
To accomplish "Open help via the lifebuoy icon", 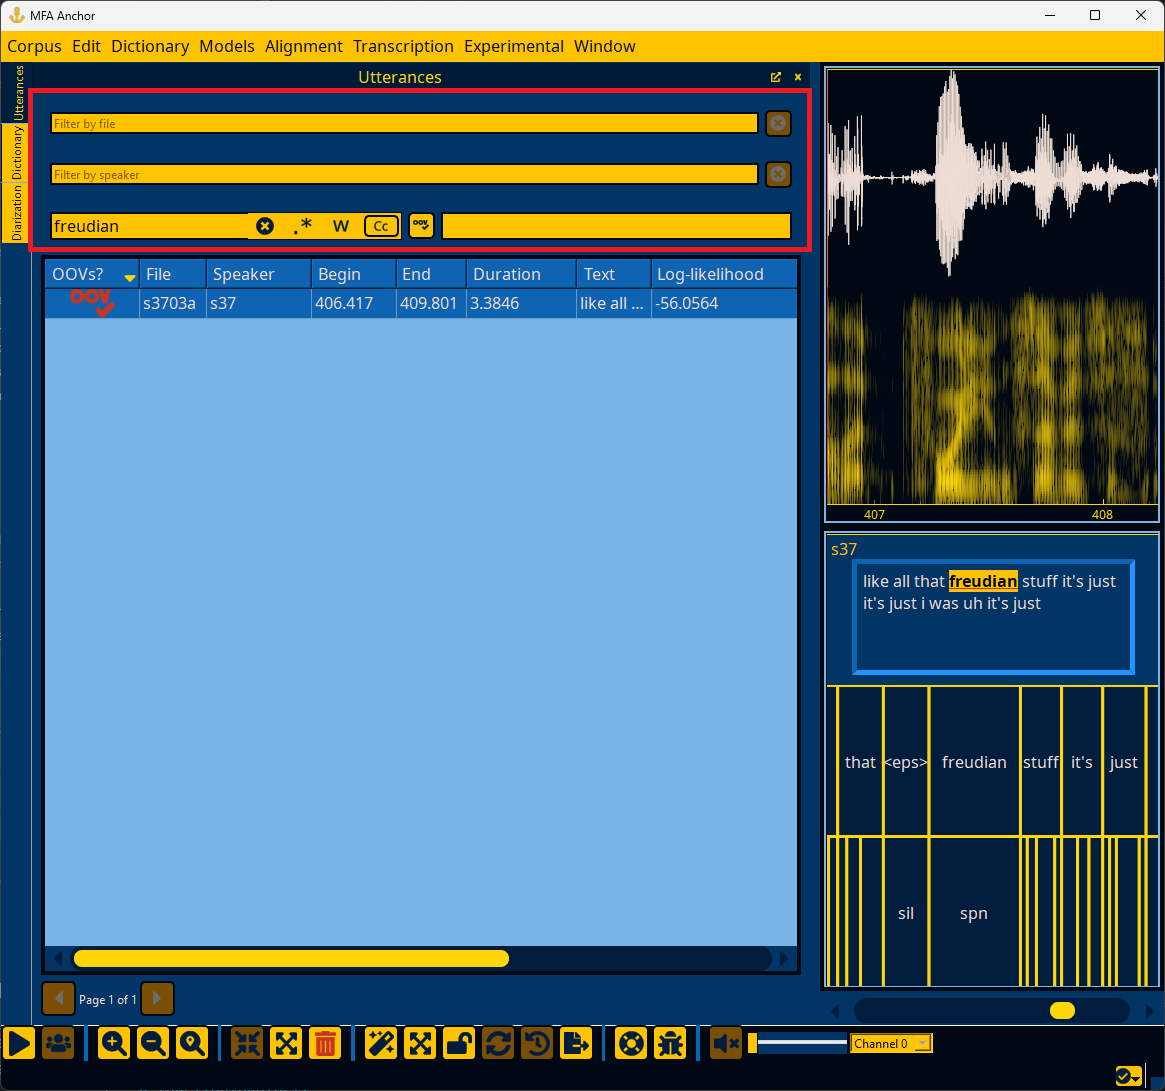I will (x=632, y=1043).
